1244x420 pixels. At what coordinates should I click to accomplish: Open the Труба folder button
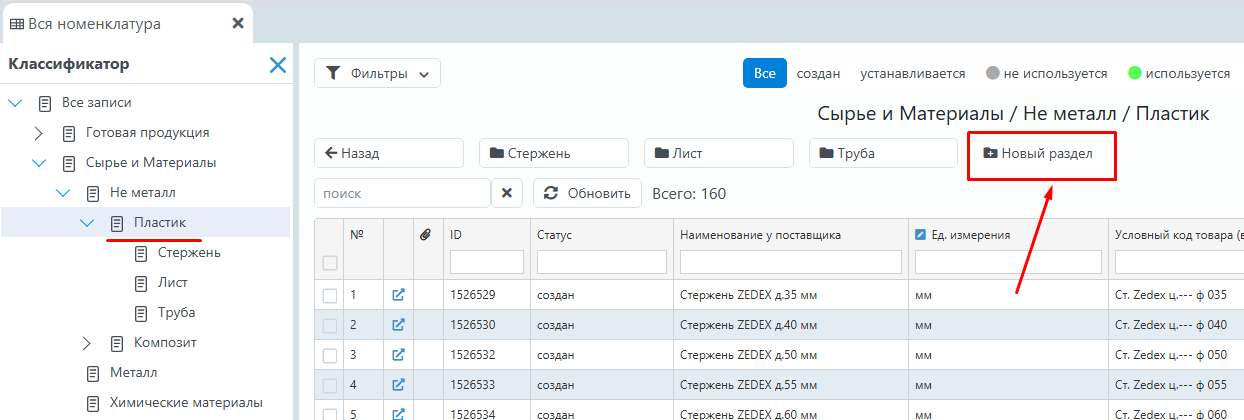(x=883, y=153)
